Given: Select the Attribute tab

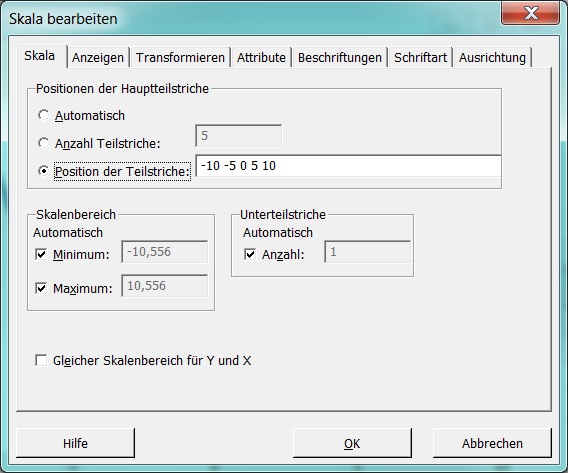Looking at the screenshot, I should pos(261,58).
